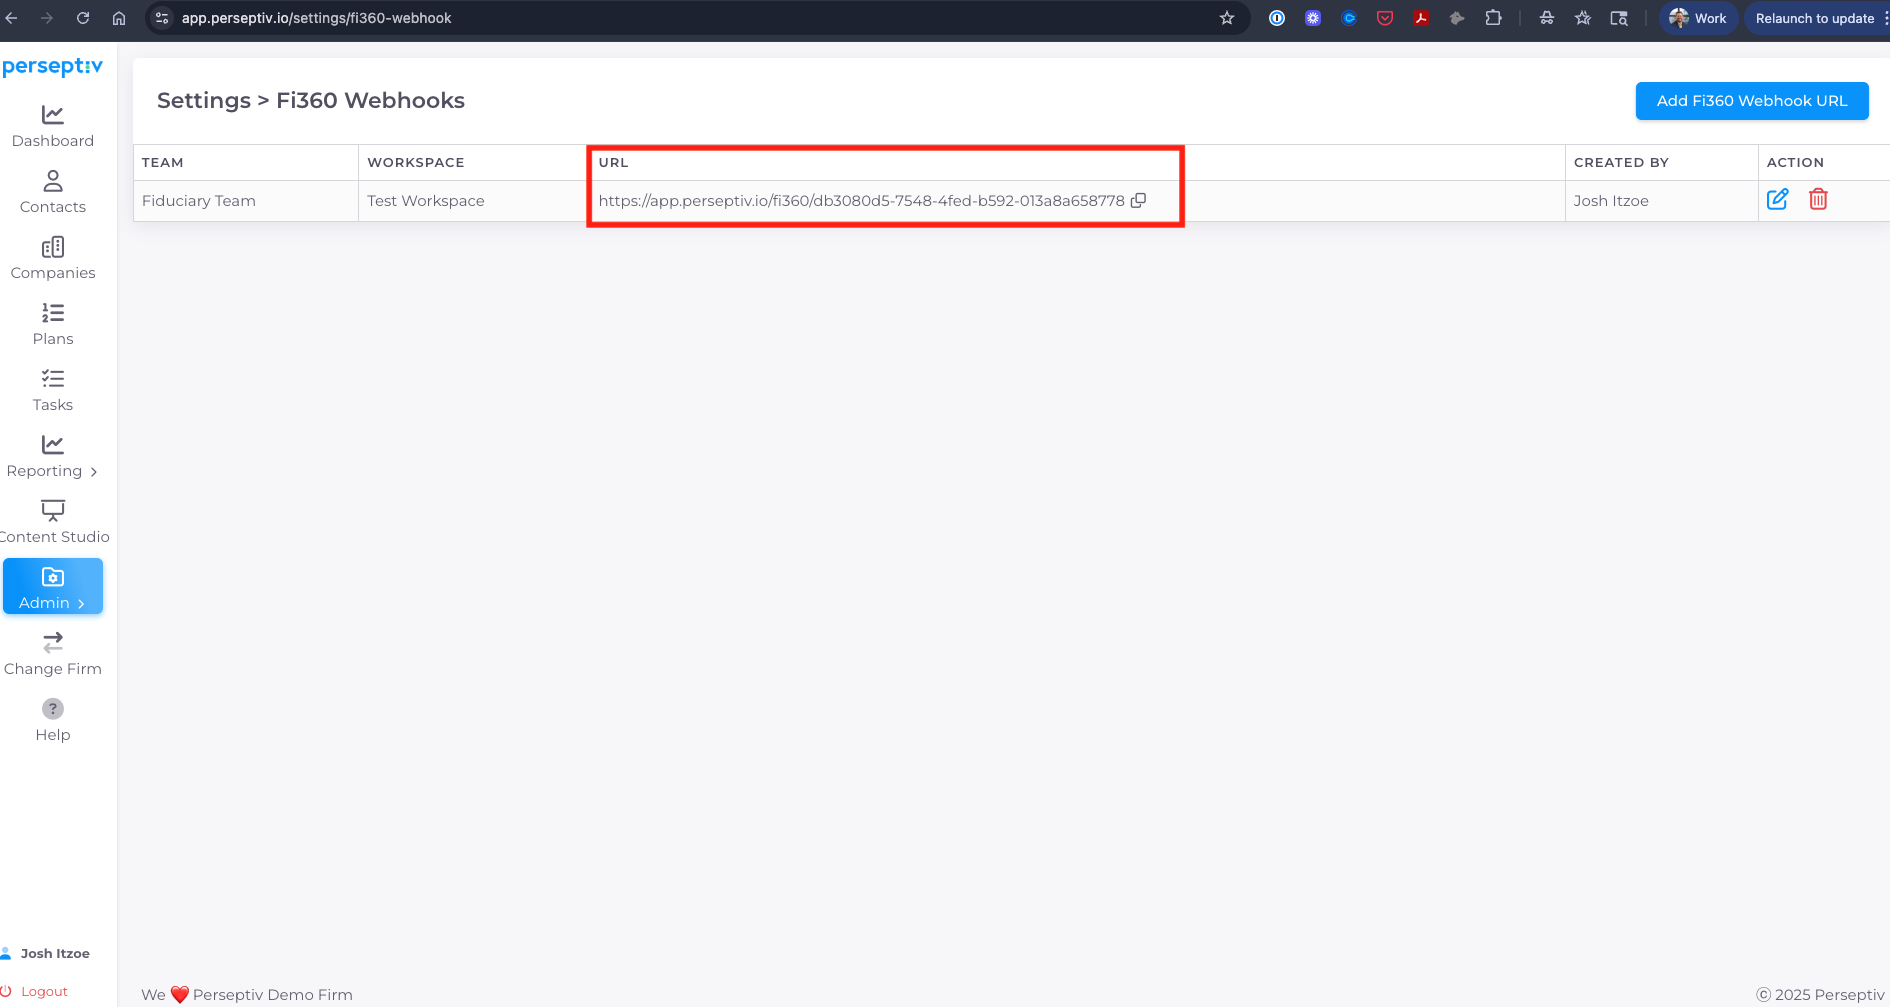Click Relaunch to update button
1890x1007 pixels.
click(x=1816, y=18)
